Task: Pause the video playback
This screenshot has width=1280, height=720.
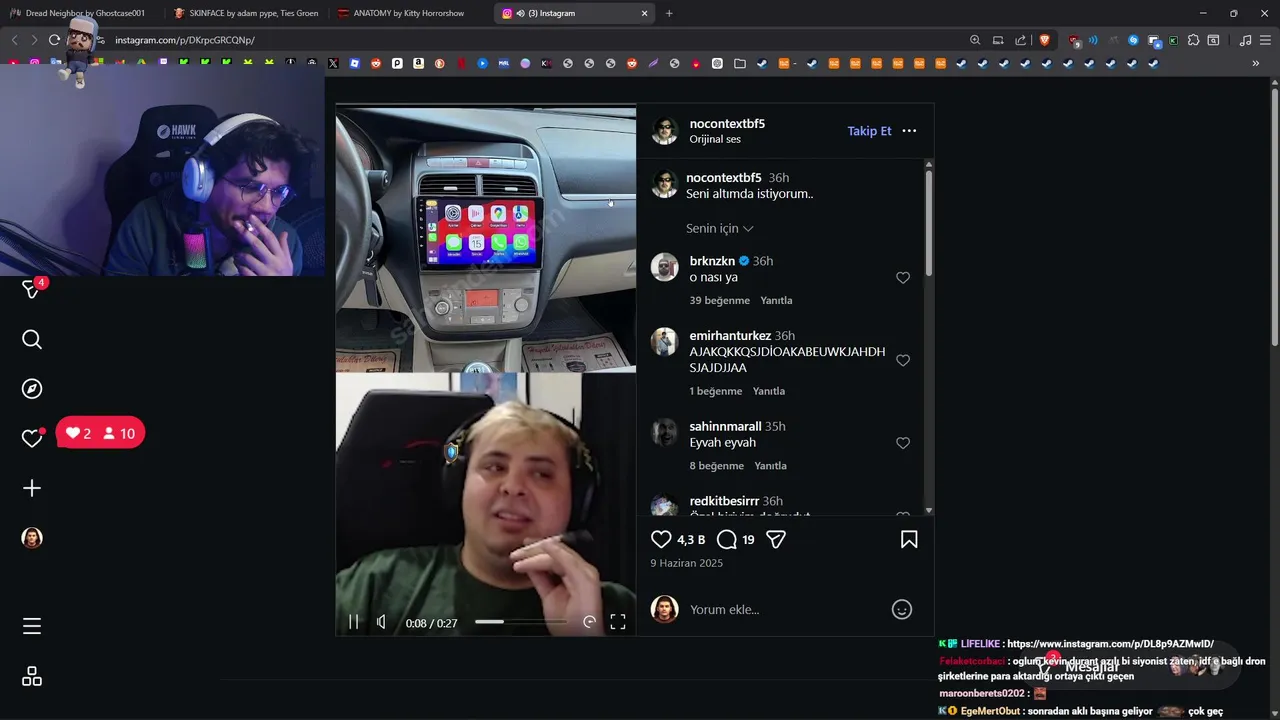Action: 353,622
